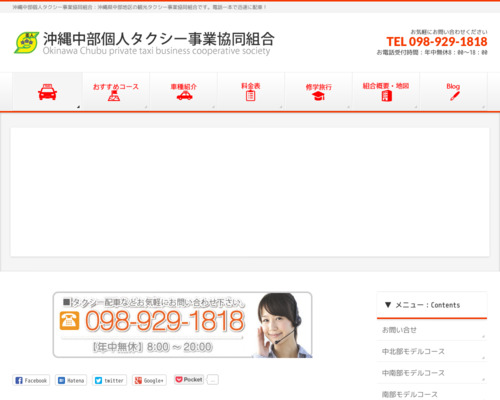Select the 料金表 clipboard icon
The width and height of the screenshot is (500, 400).
tap(251, 92)
